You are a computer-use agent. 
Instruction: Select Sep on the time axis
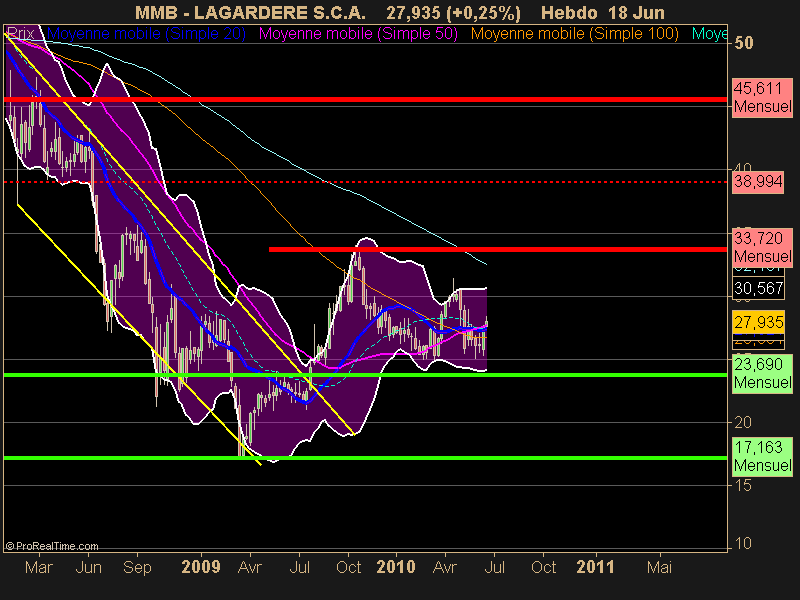click(137, 567)
